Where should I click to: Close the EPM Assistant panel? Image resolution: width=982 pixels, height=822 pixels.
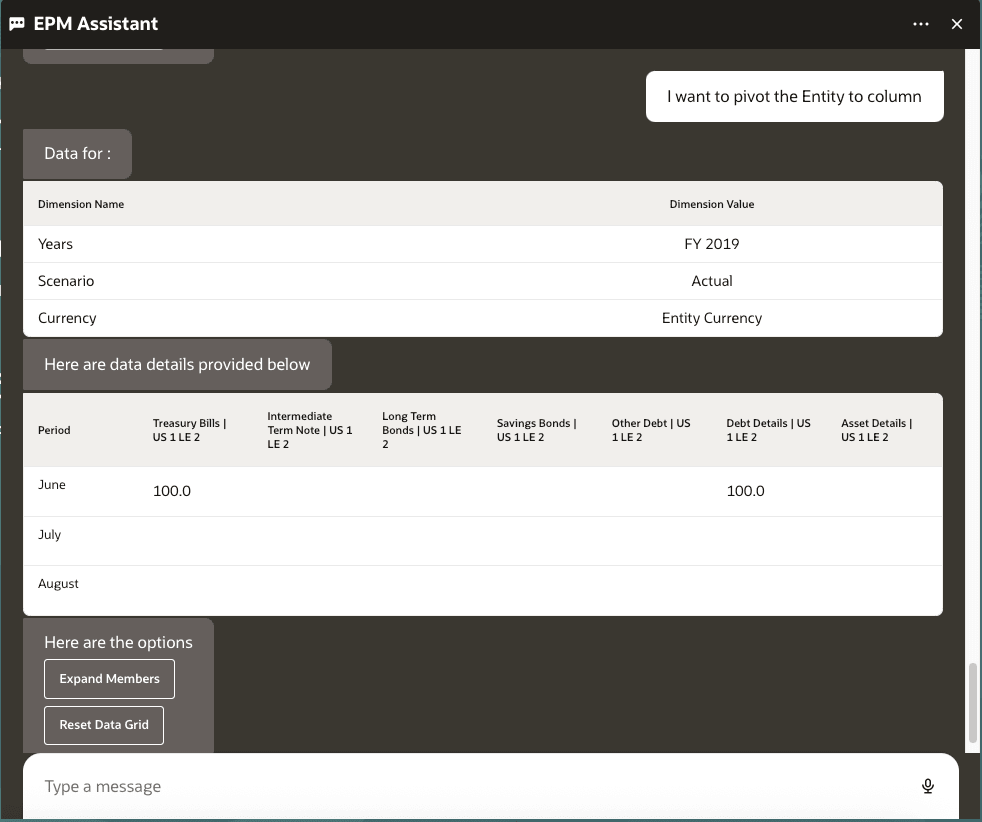point(956,24)
